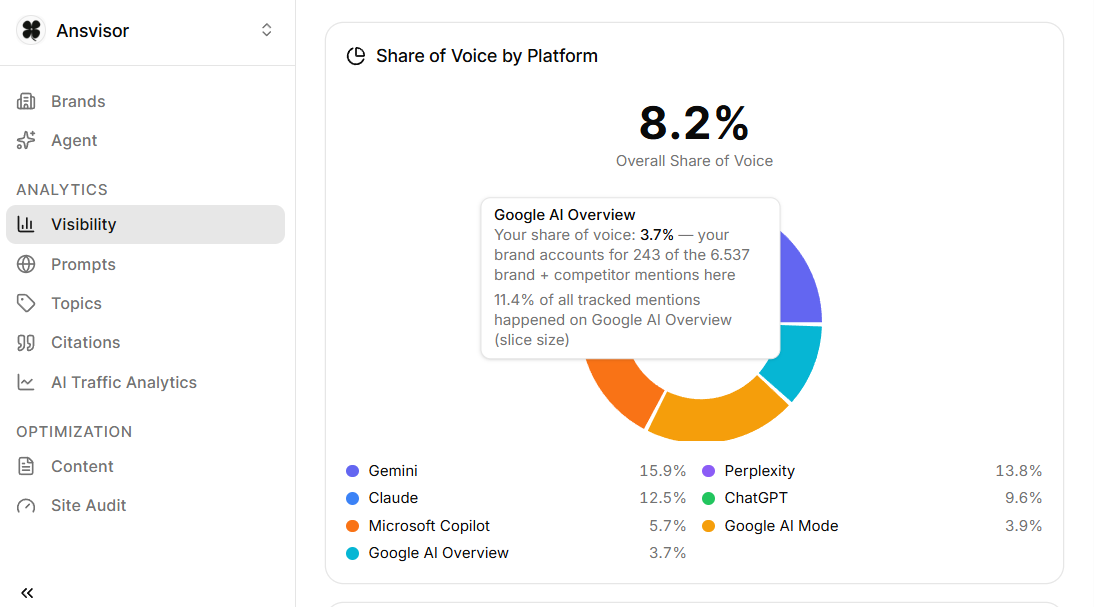Viewport: 1094px width, 616px height.
Task: Click the Claude legend color dot
Action: [x=352, y=498]
